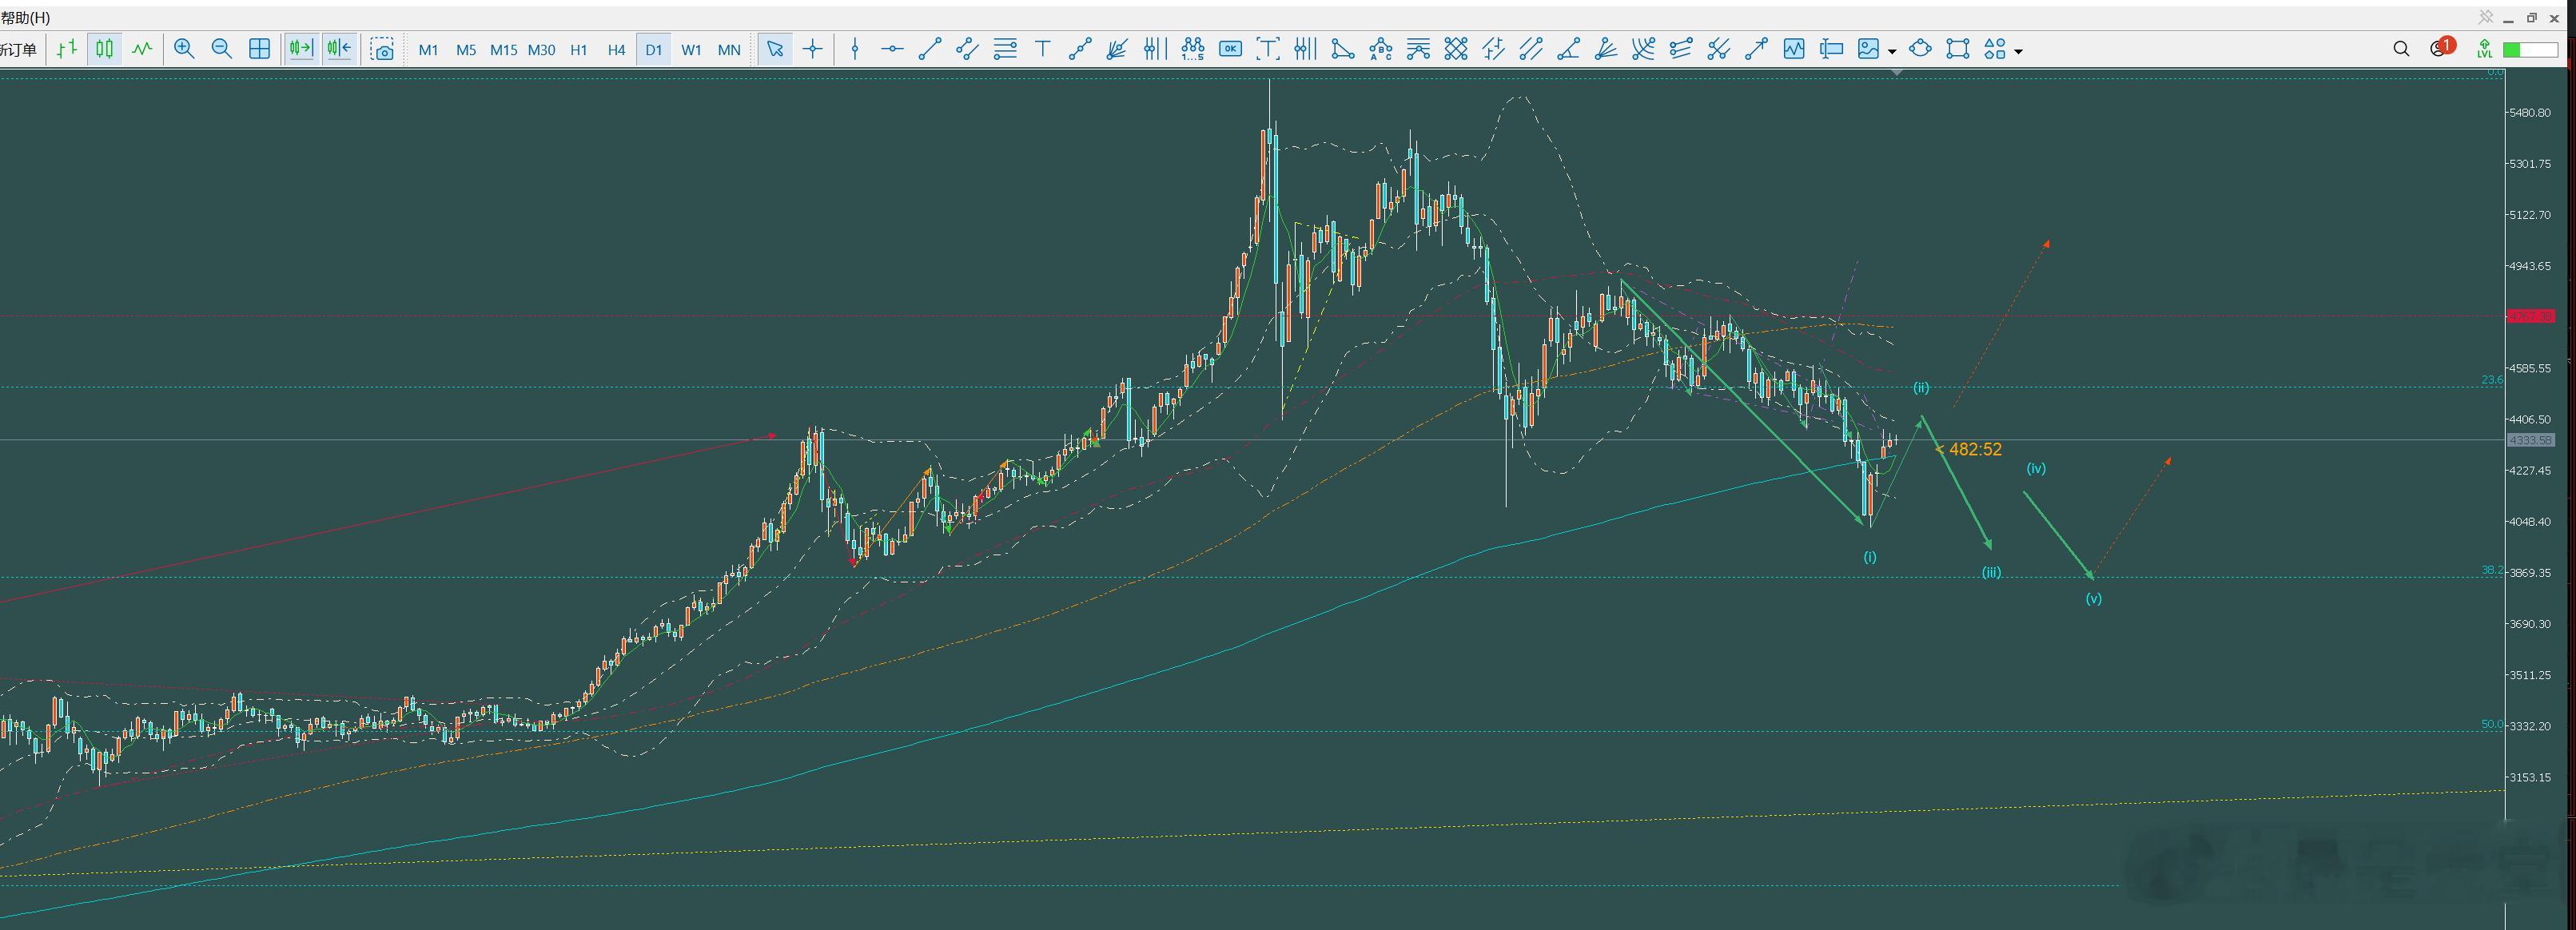2576x930 pixels.
Task: Expand the bitmap image tool dropdown
Action: click(1892, 51)
